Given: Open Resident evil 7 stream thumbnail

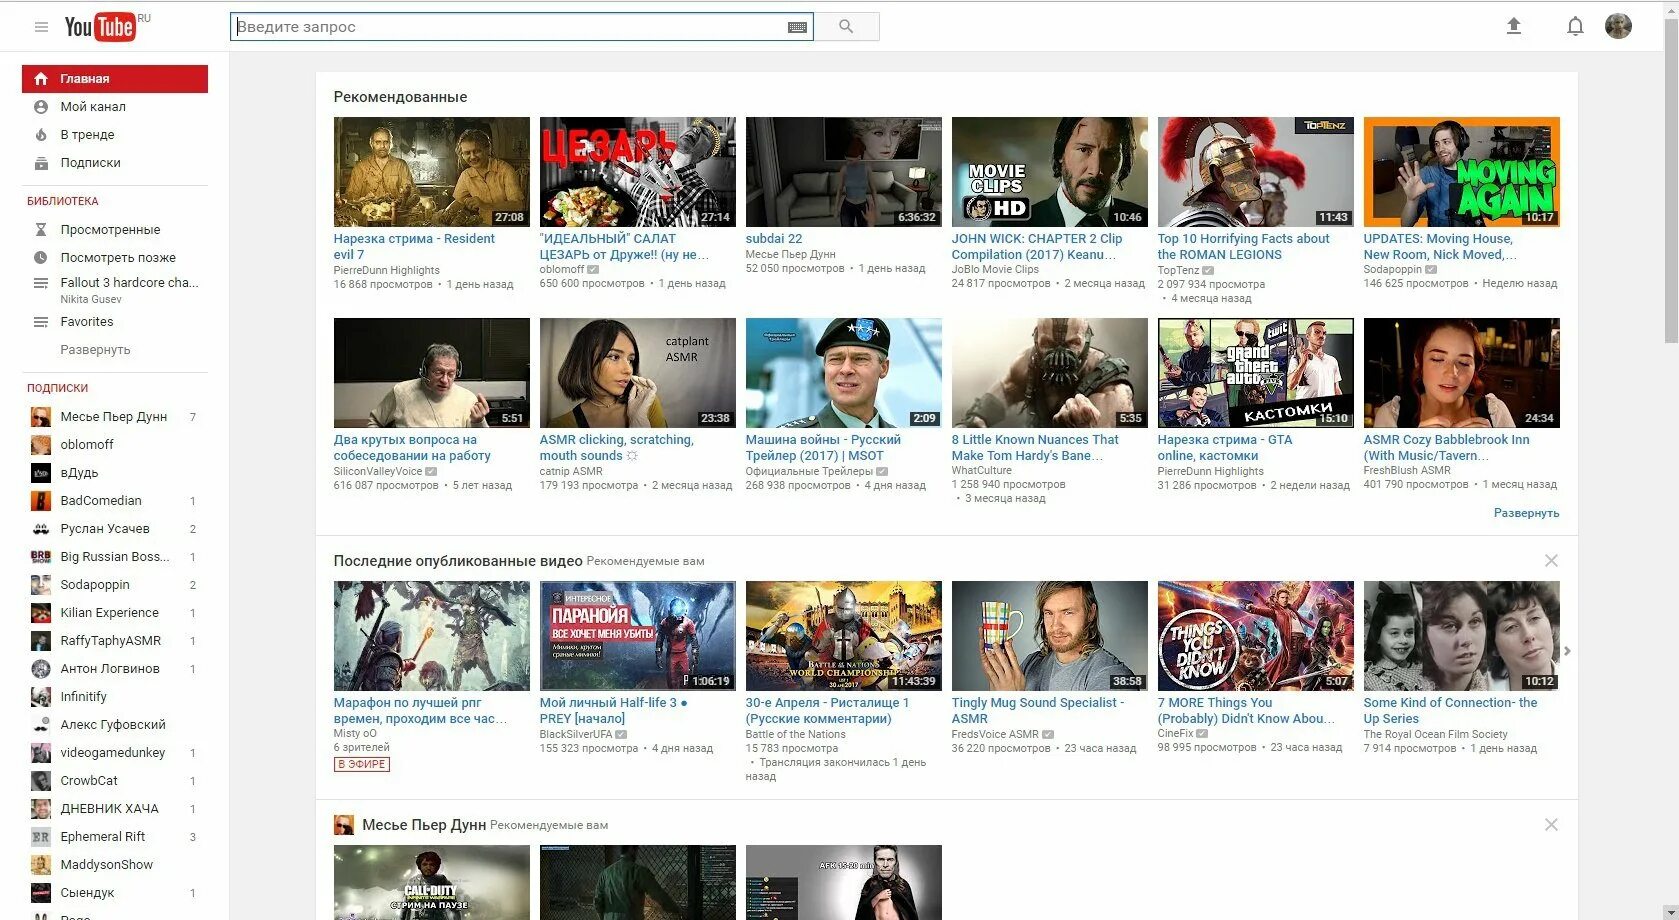Looking at the screenshot, I should click(x=432, y=172).
